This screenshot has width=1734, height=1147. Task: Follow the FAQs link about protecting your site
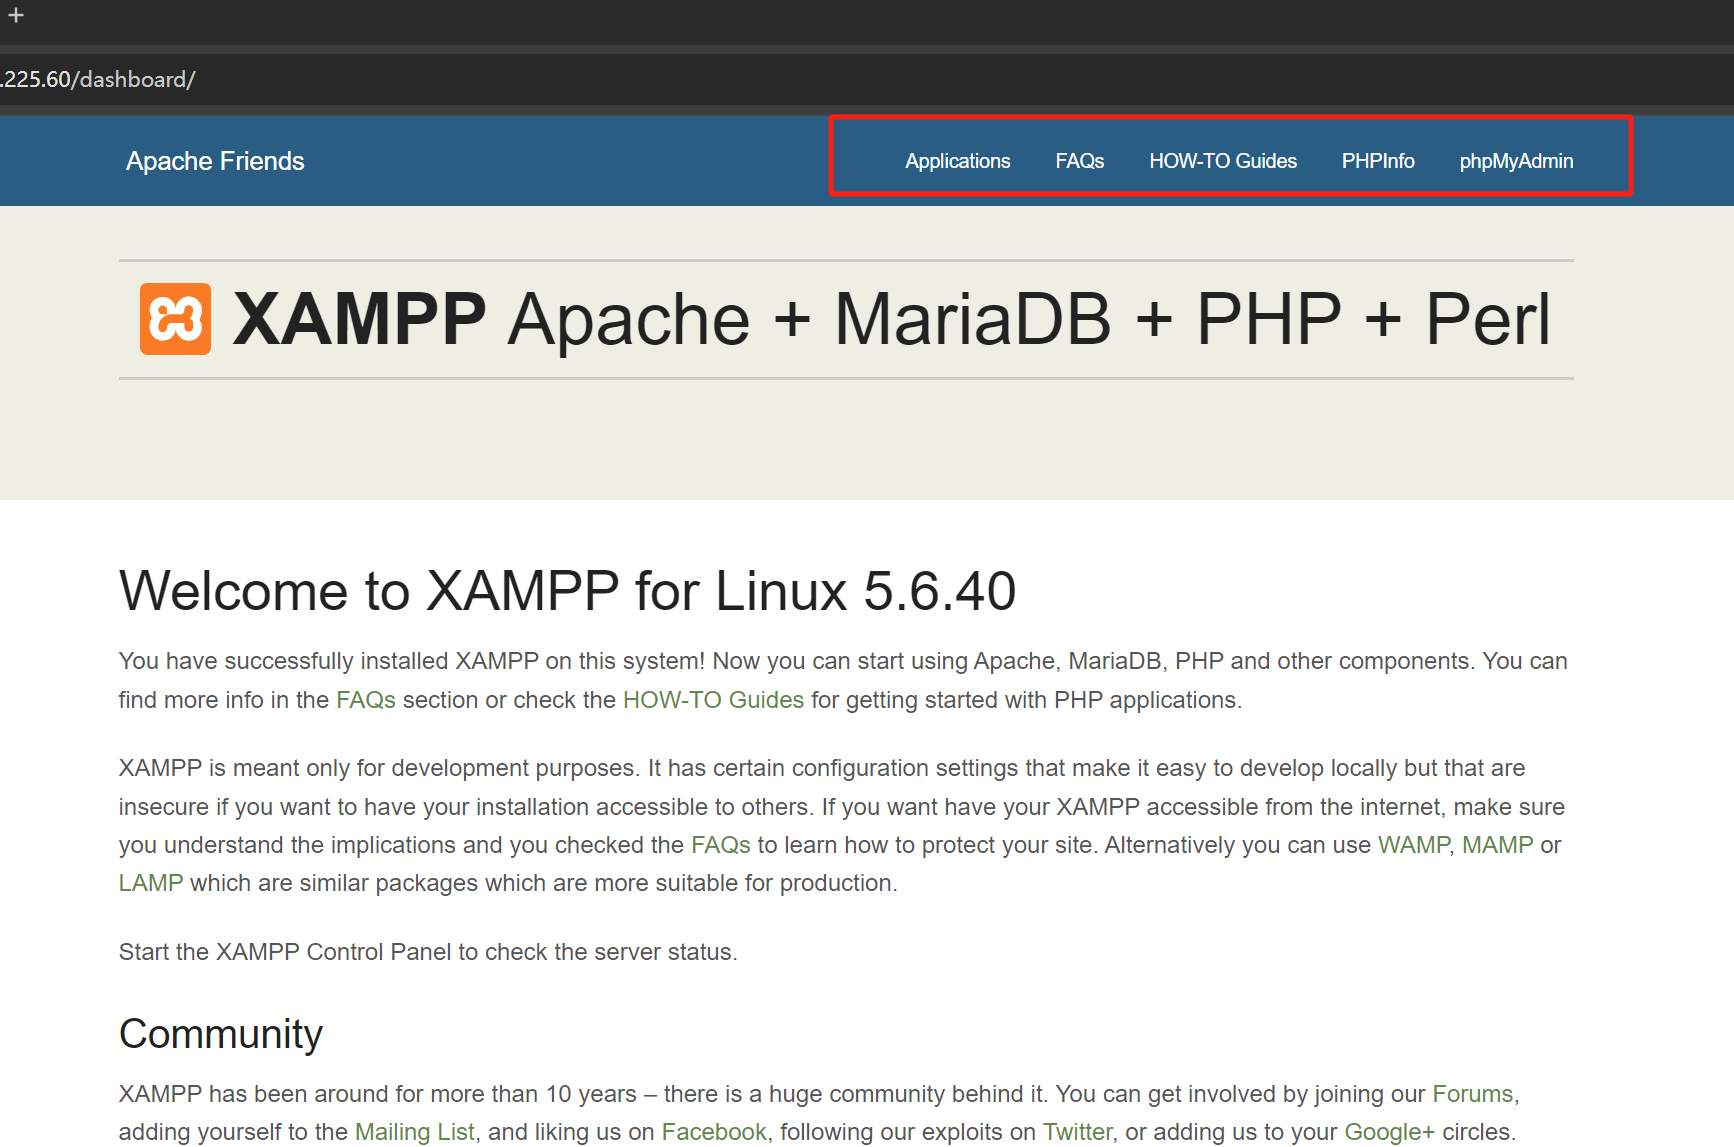coord(721,845)
